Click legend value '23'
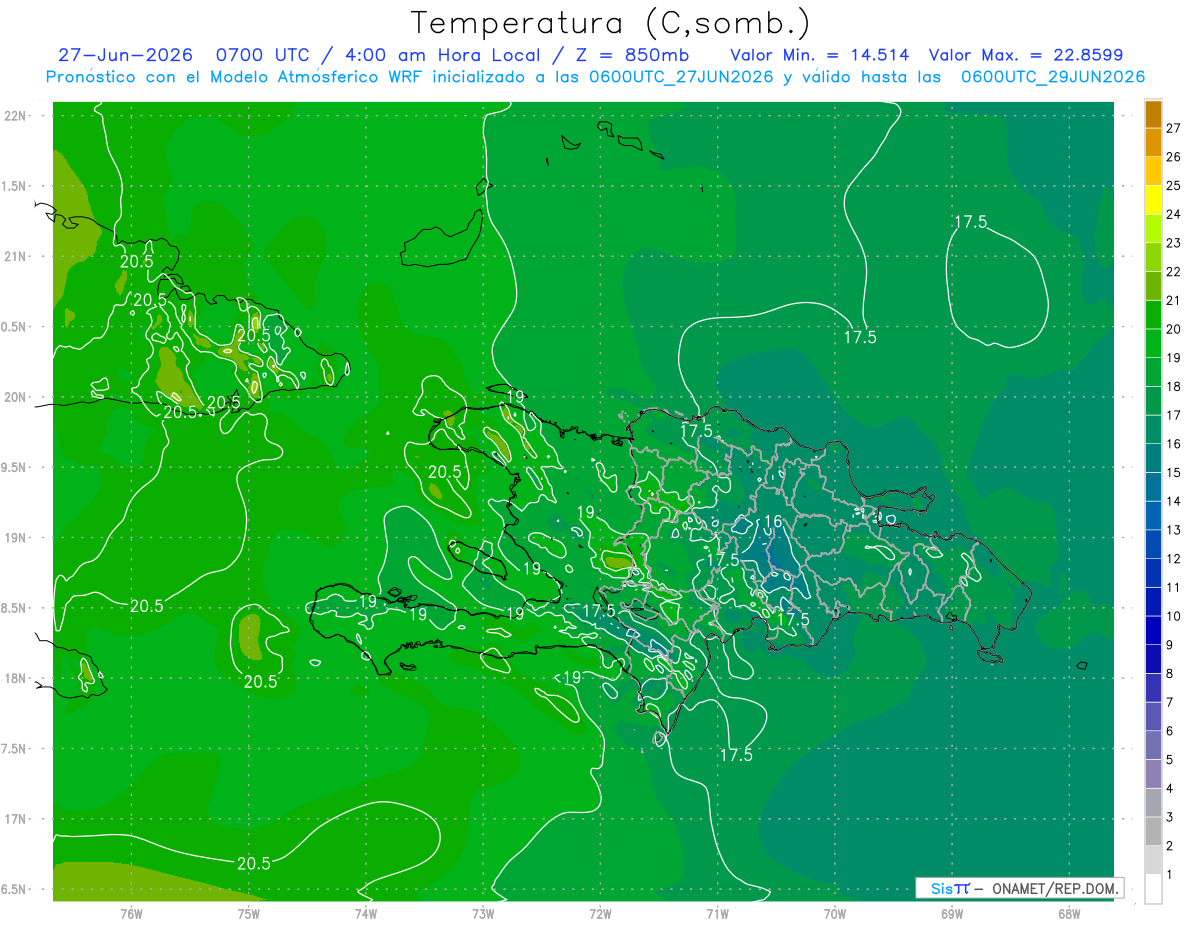 point(1174,243)
